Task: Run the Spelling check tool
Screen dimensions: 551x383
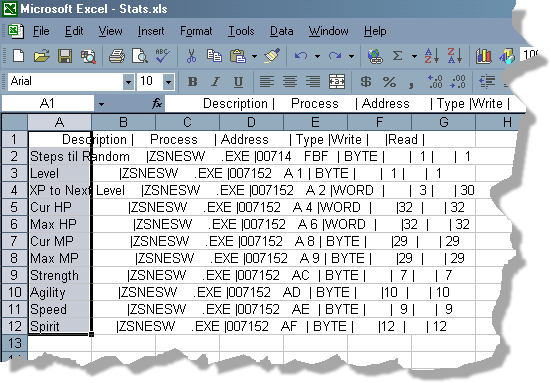Action: pyautogui.click(x=163, y=56)
